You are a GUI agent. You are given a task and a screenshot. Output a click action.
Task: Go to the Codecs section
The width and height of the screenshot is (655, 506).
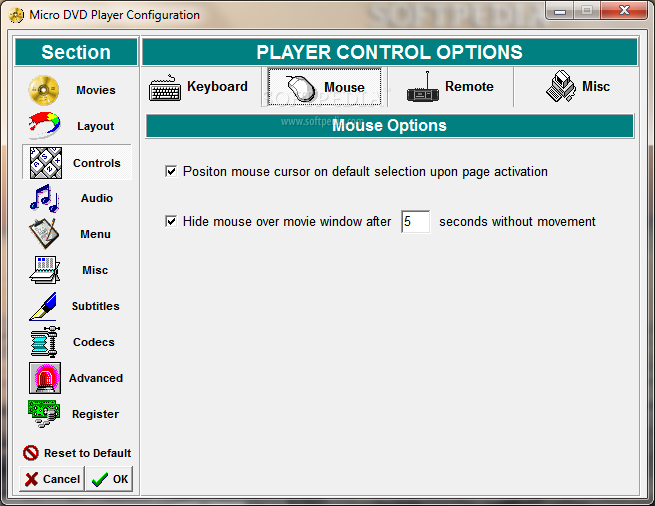[94, 342]
